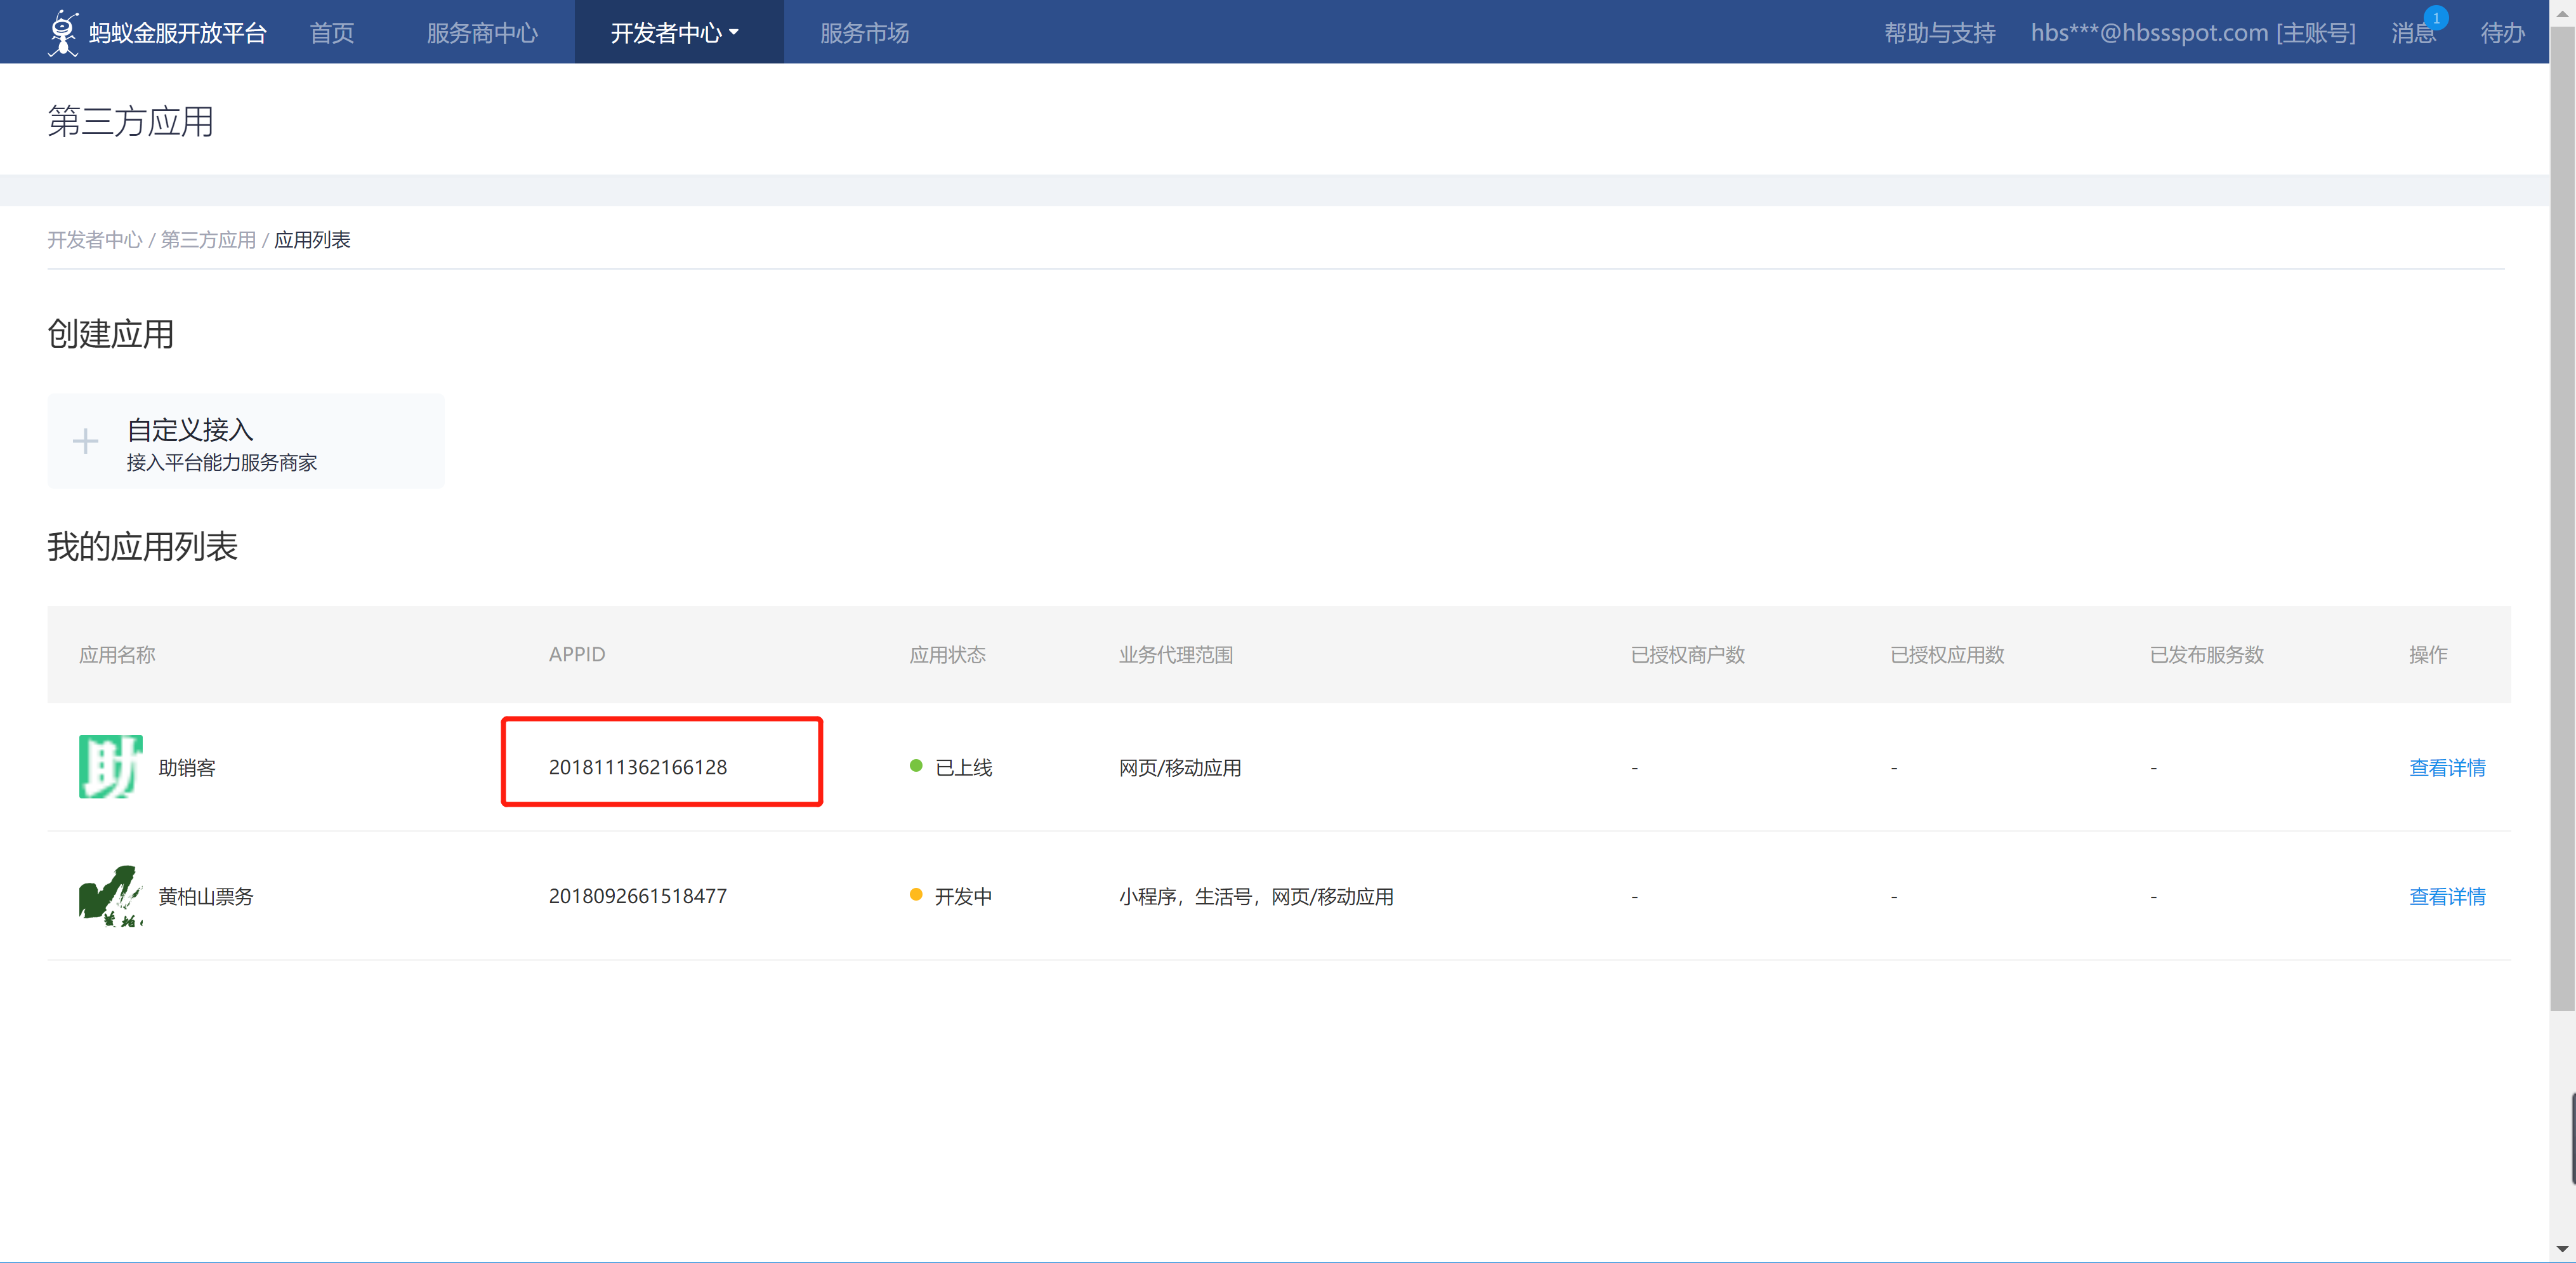Image resolution: width=2576 pixels, height=1263 pixels.
Task: Switch to the 服务市场 tab
Action: [864, 33]
